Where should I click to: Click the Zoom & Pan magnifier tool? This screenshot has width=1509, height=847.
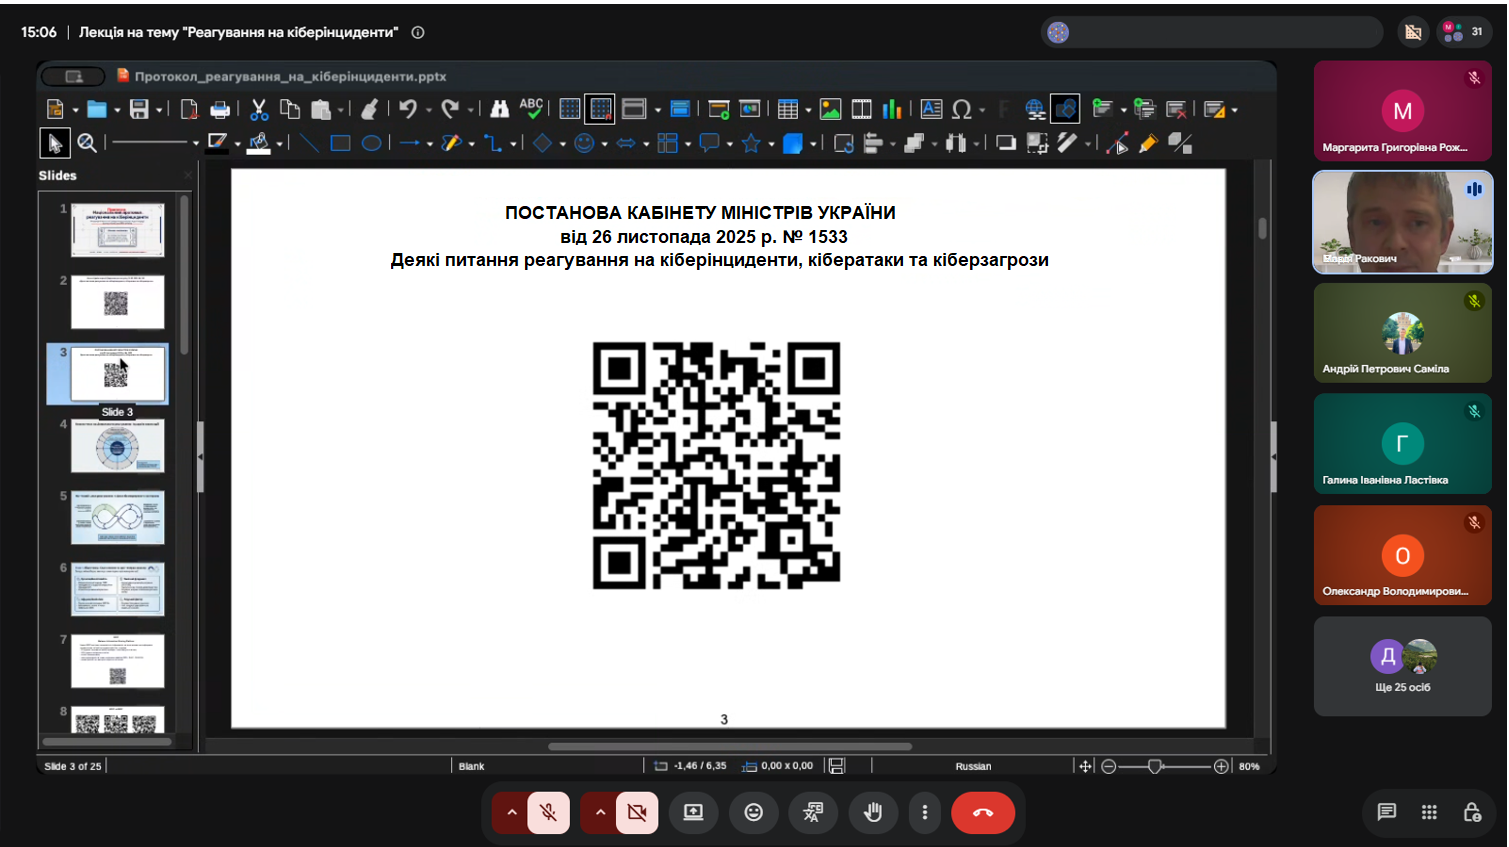point(87,144)
